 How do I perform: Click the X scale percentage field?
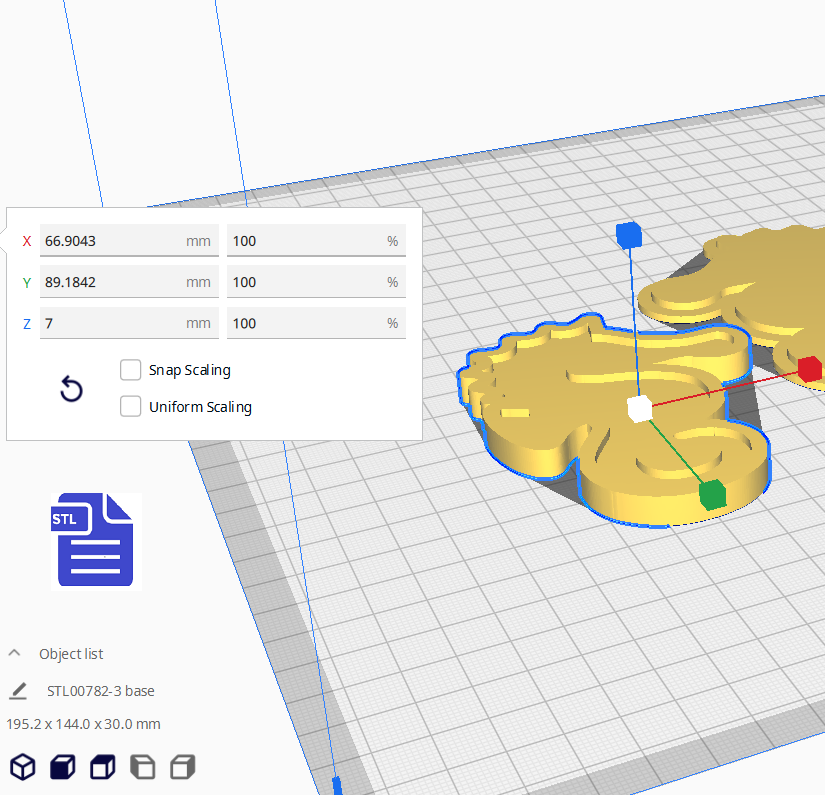305,241
